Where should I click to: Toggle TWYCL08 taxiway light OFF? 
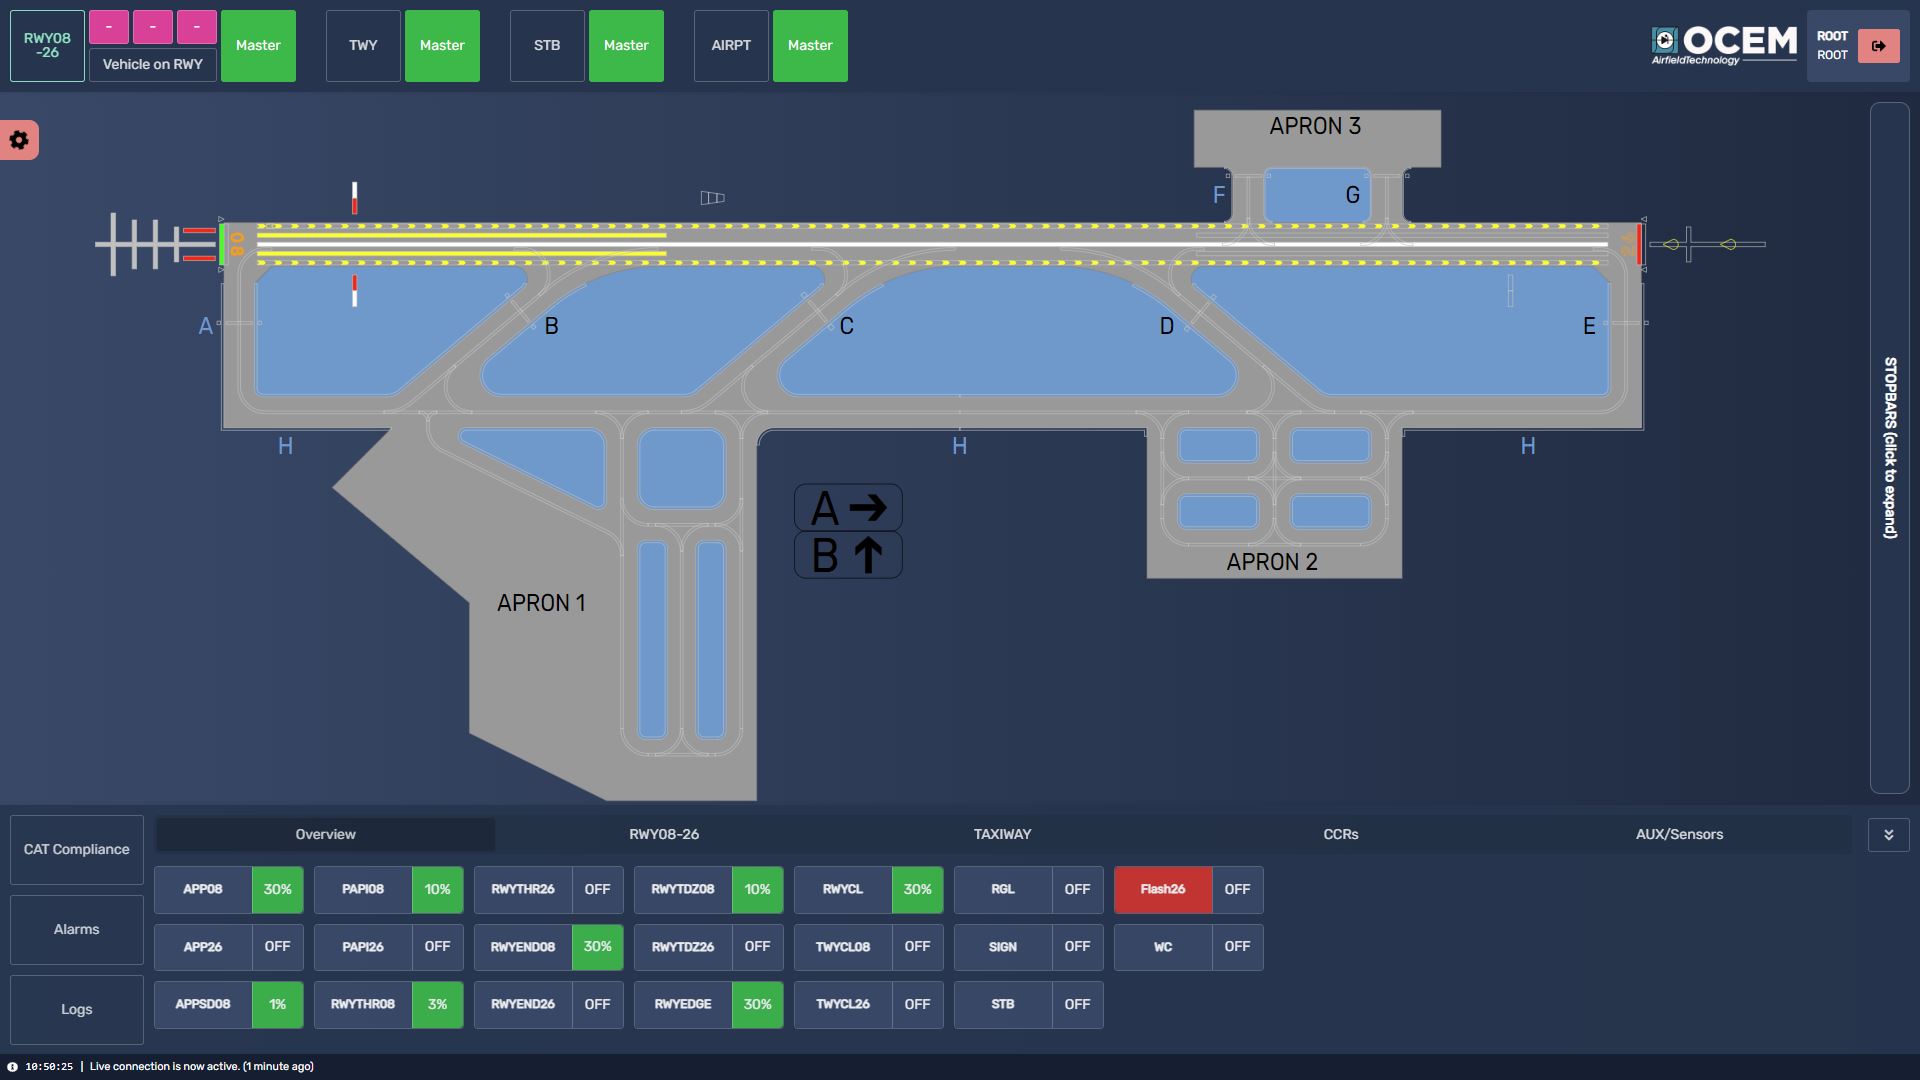(916, 947)
